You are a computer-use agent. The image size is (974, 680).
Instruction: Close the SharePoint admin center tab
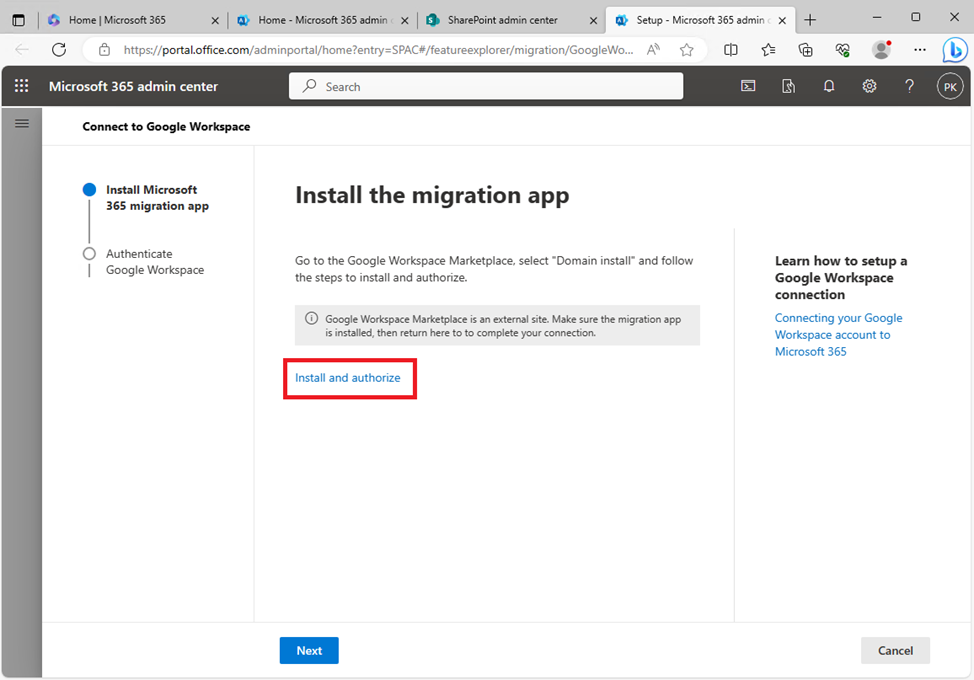593,20
